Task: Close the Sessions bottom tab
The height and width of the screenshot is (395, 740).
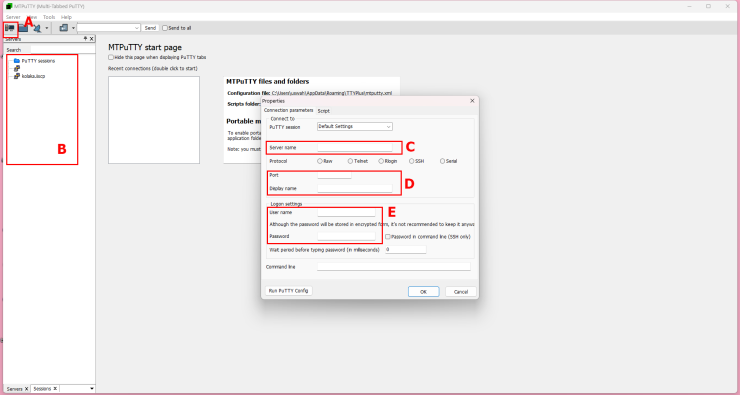Action: (55, 388)
